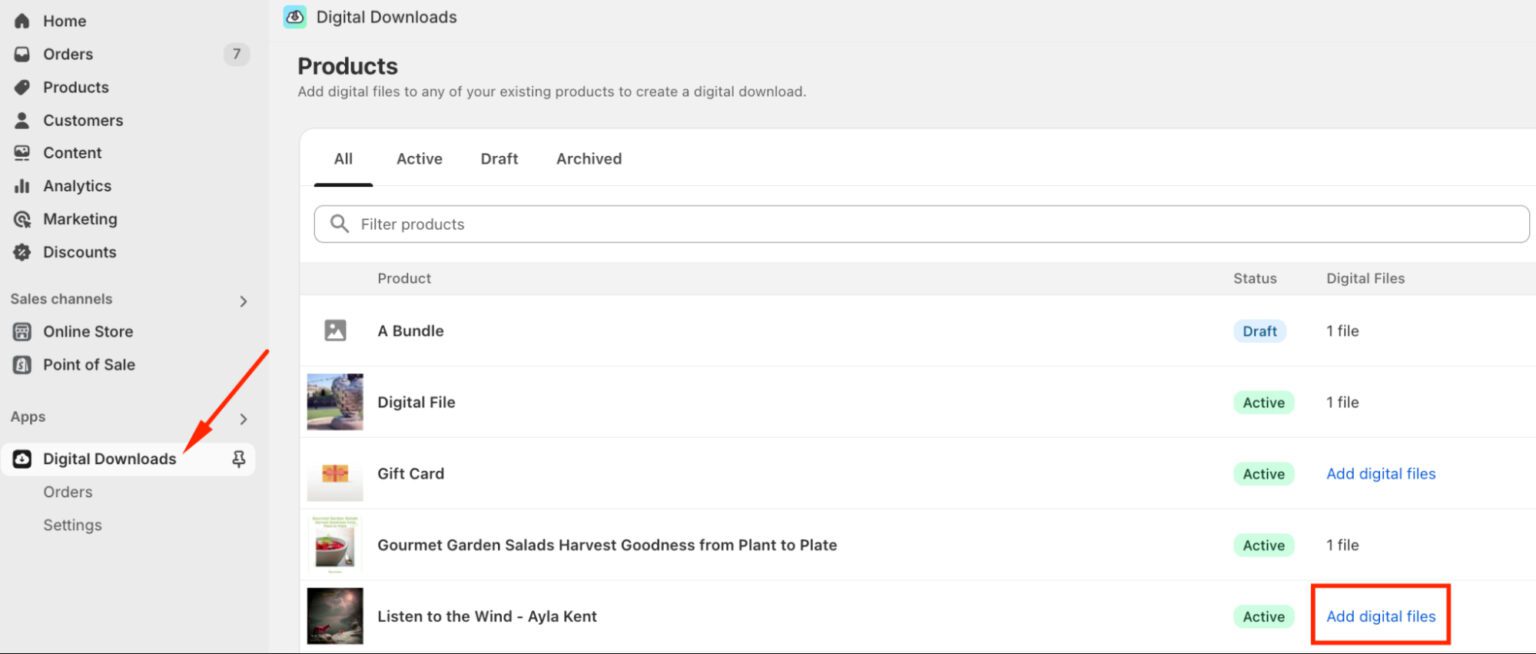Click the Digital File product thumbnail

coord(335,402)
